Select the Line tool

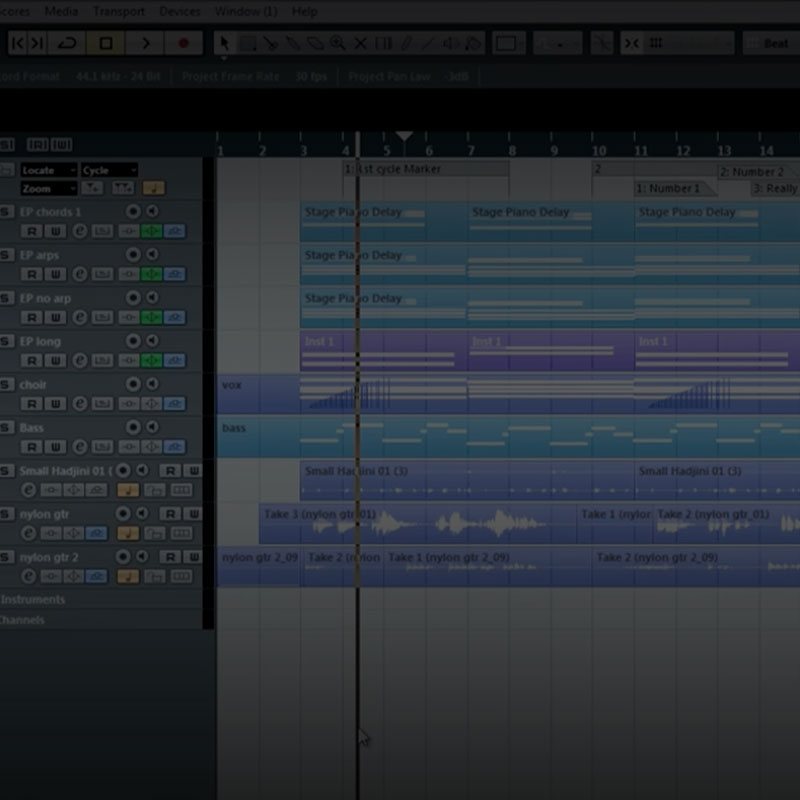[x=428, y=43]
